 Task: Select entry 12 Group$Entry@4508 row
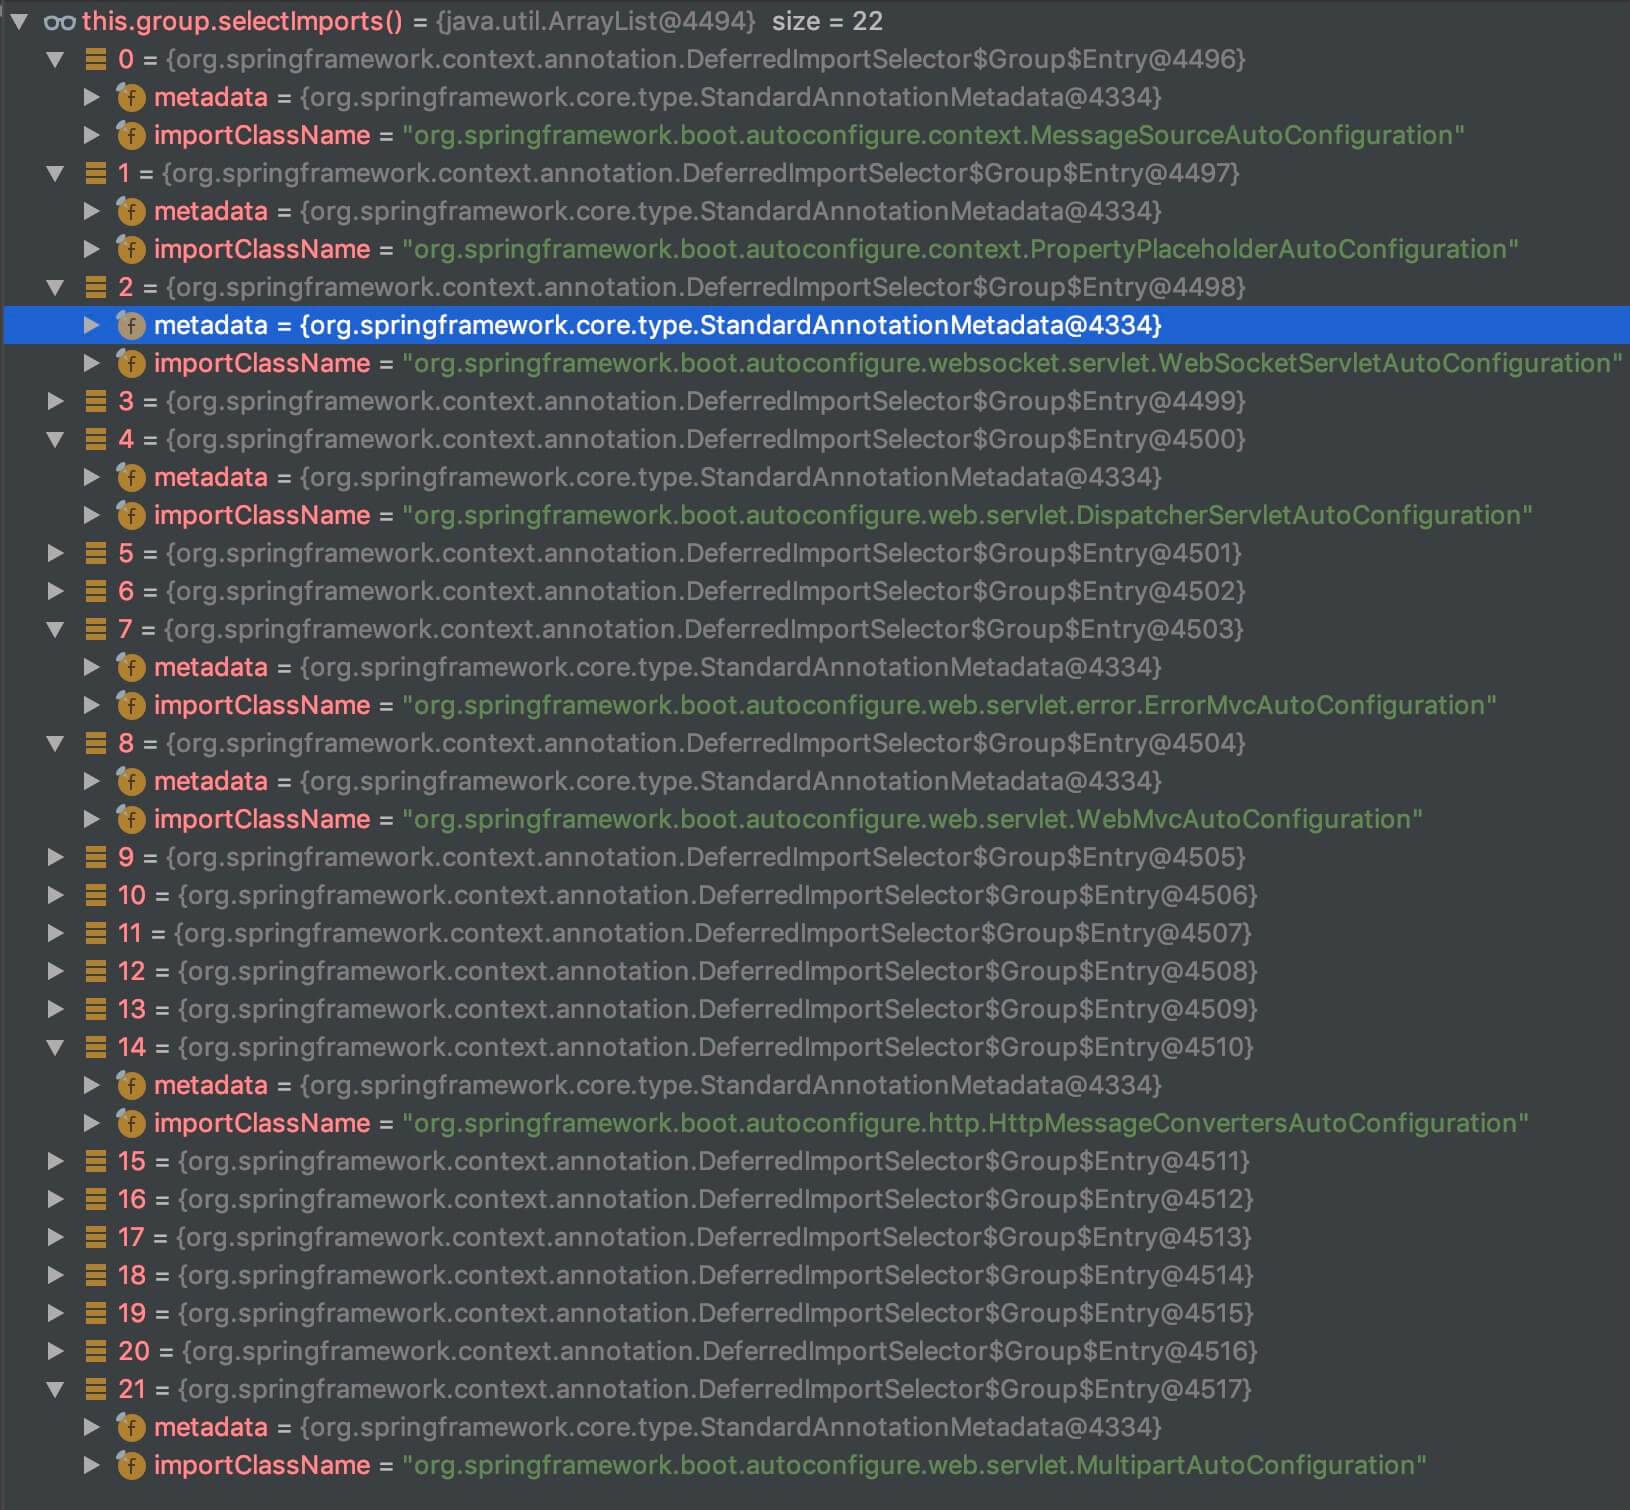coord(700,971)
